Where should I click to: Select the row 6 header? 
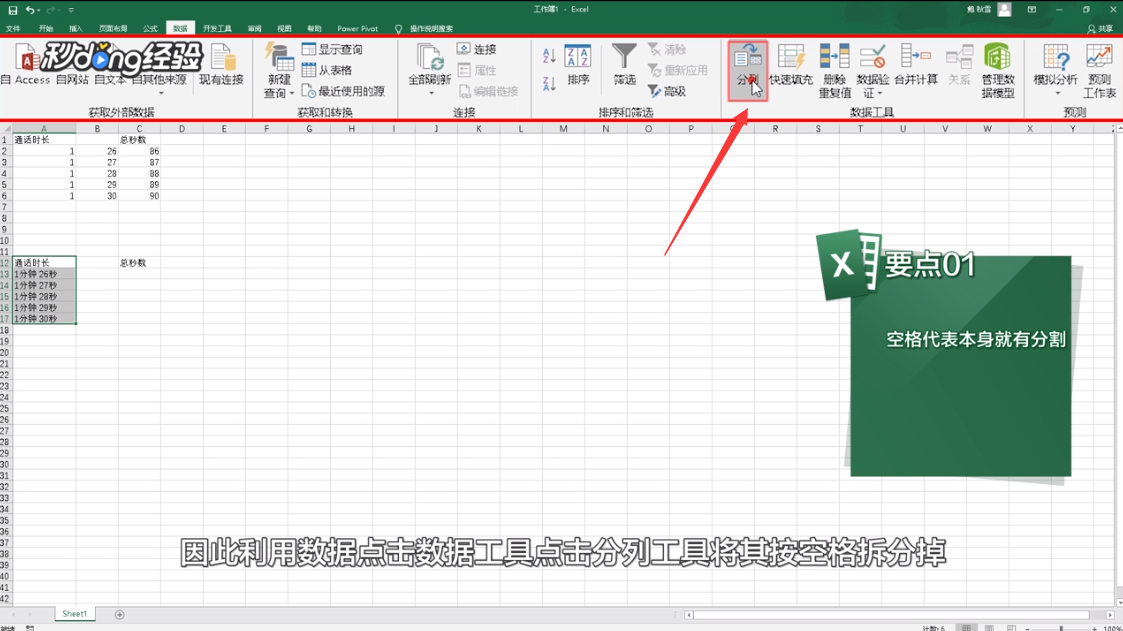click(5, 196)
